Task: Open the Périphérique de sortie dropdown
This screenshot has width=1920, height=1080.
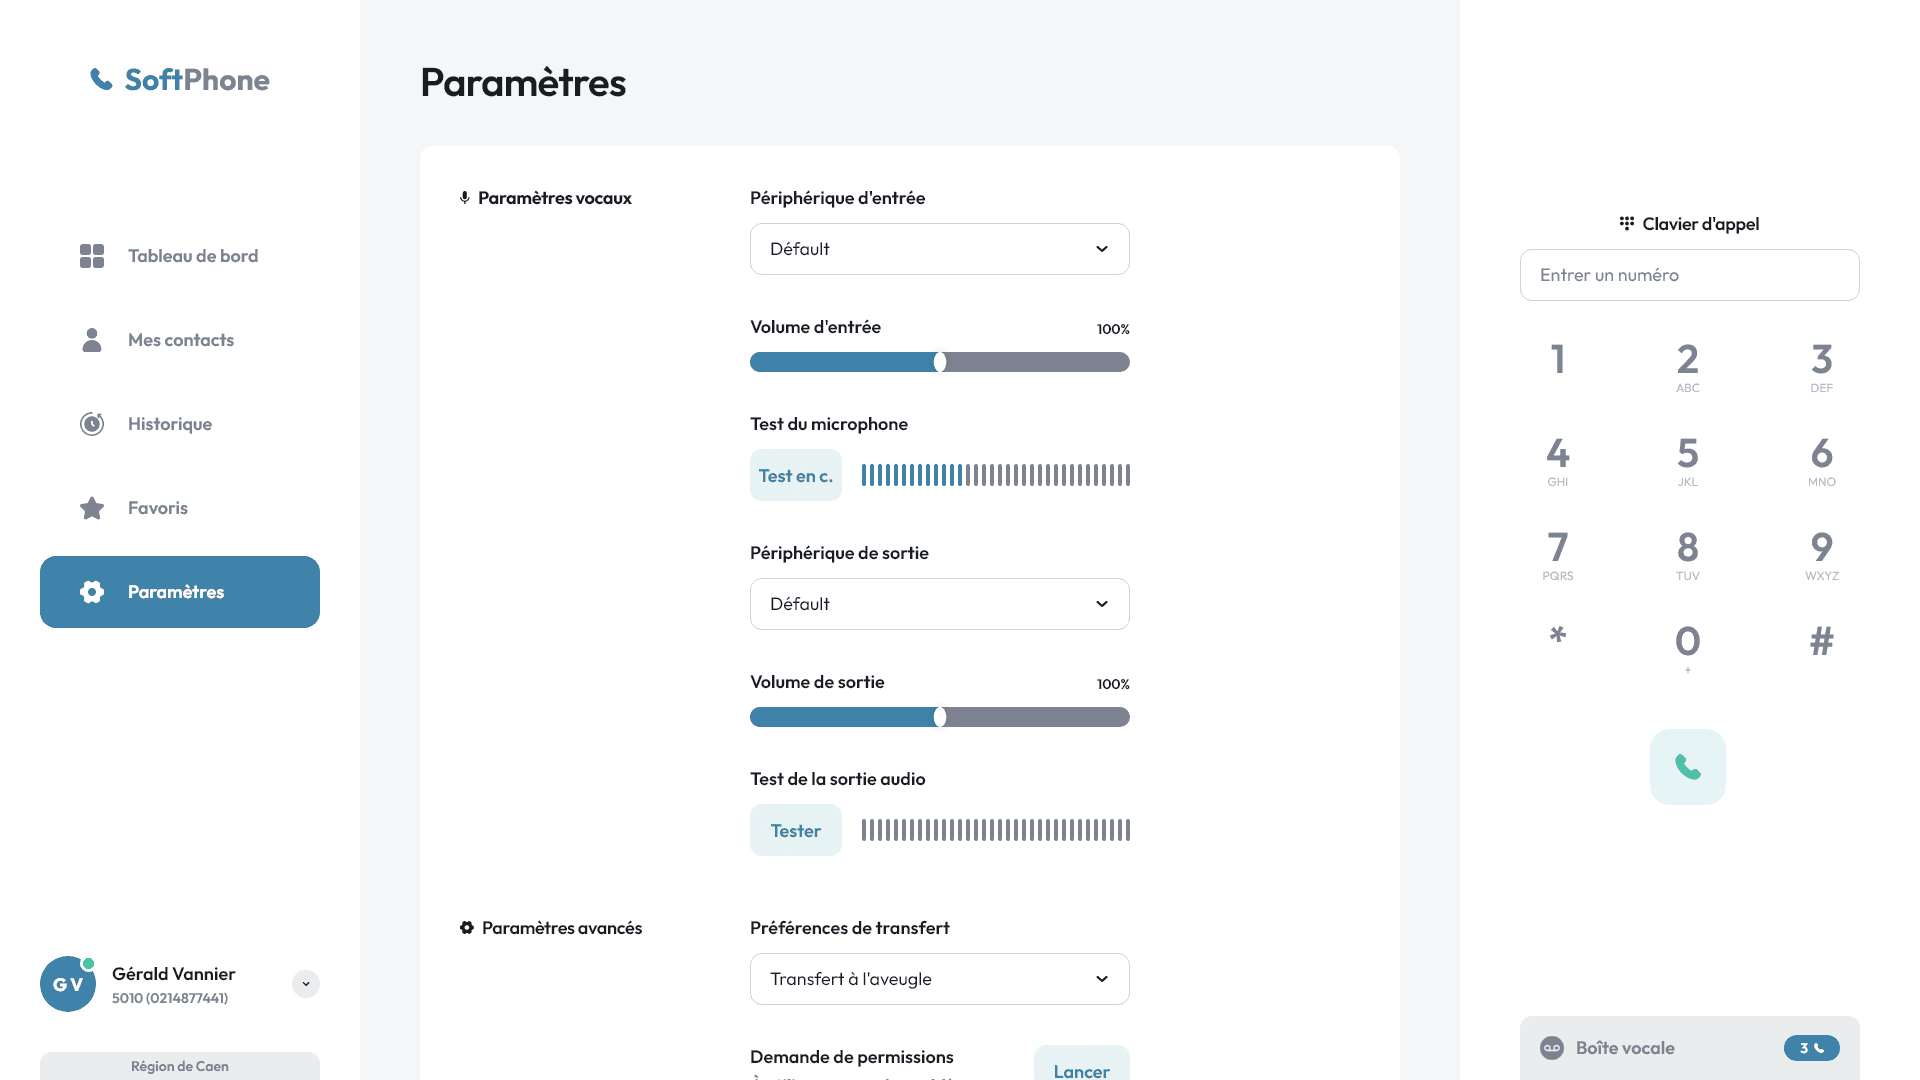Action: (939, 604)
